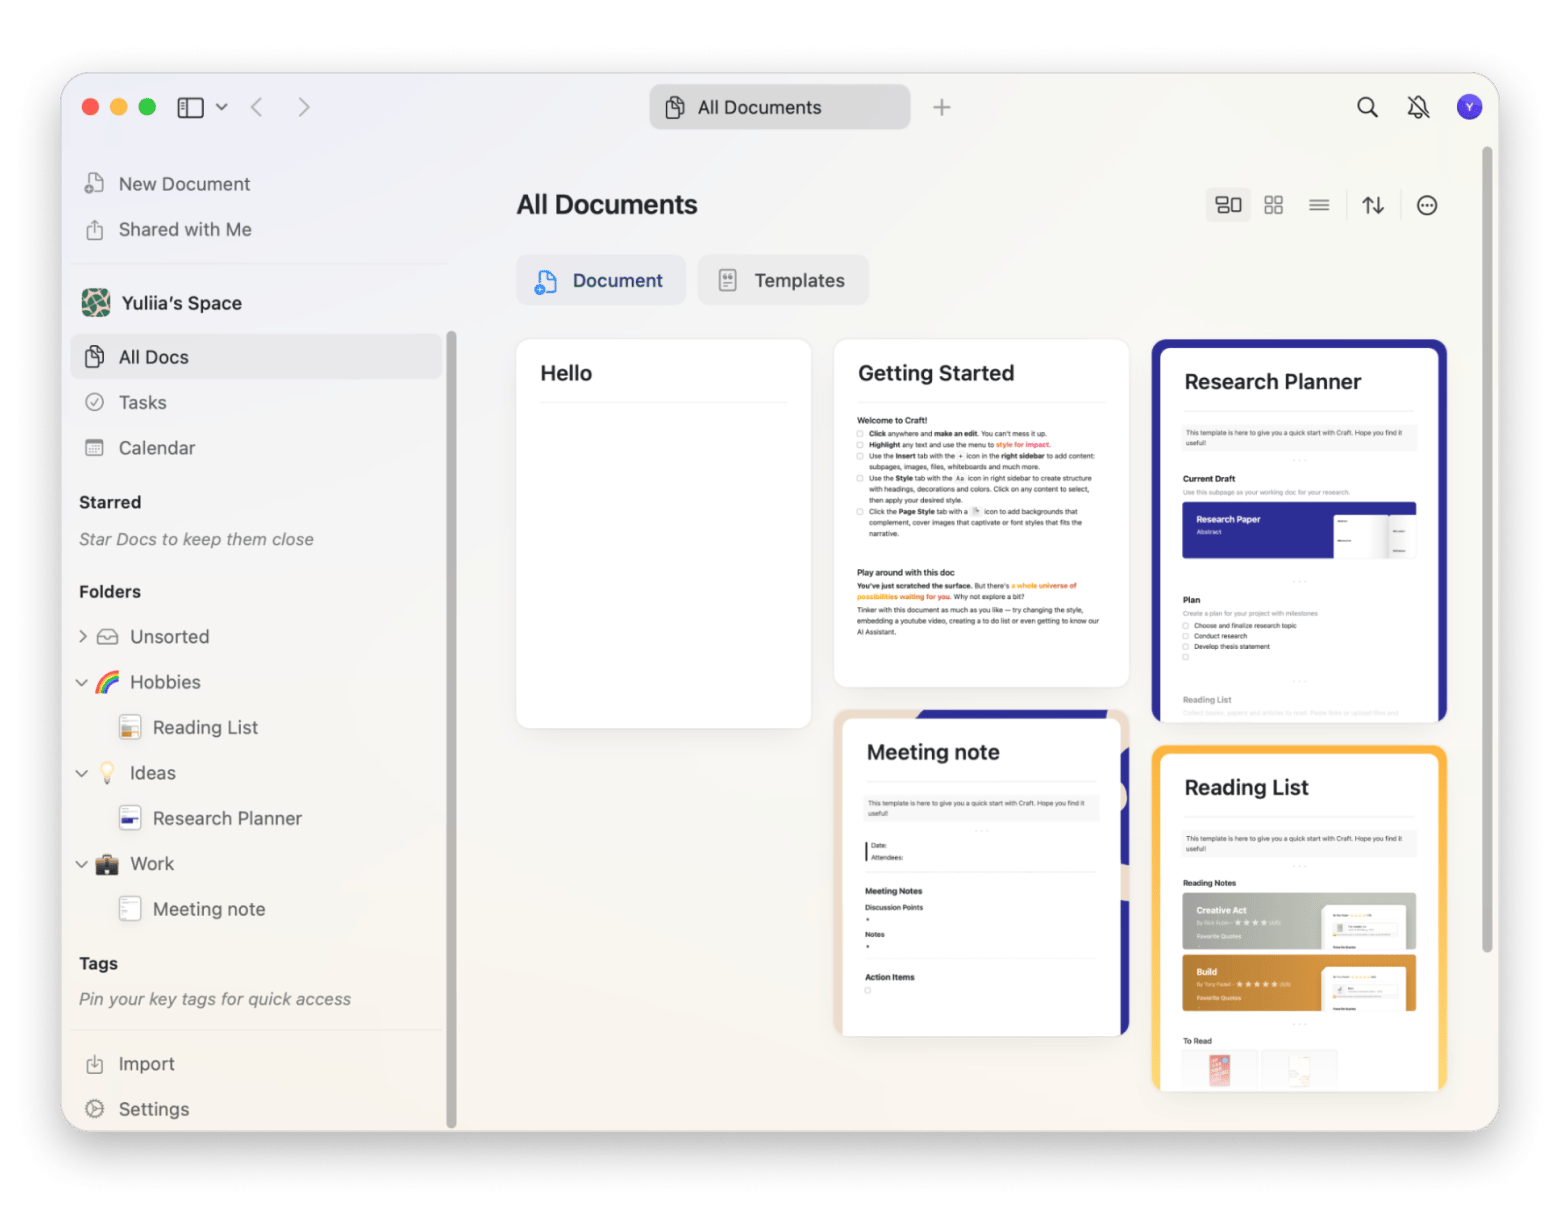The width and height of the screenshot is (1560, 1212).
Task: Select the All Documents tab
Action: [779, 107]
